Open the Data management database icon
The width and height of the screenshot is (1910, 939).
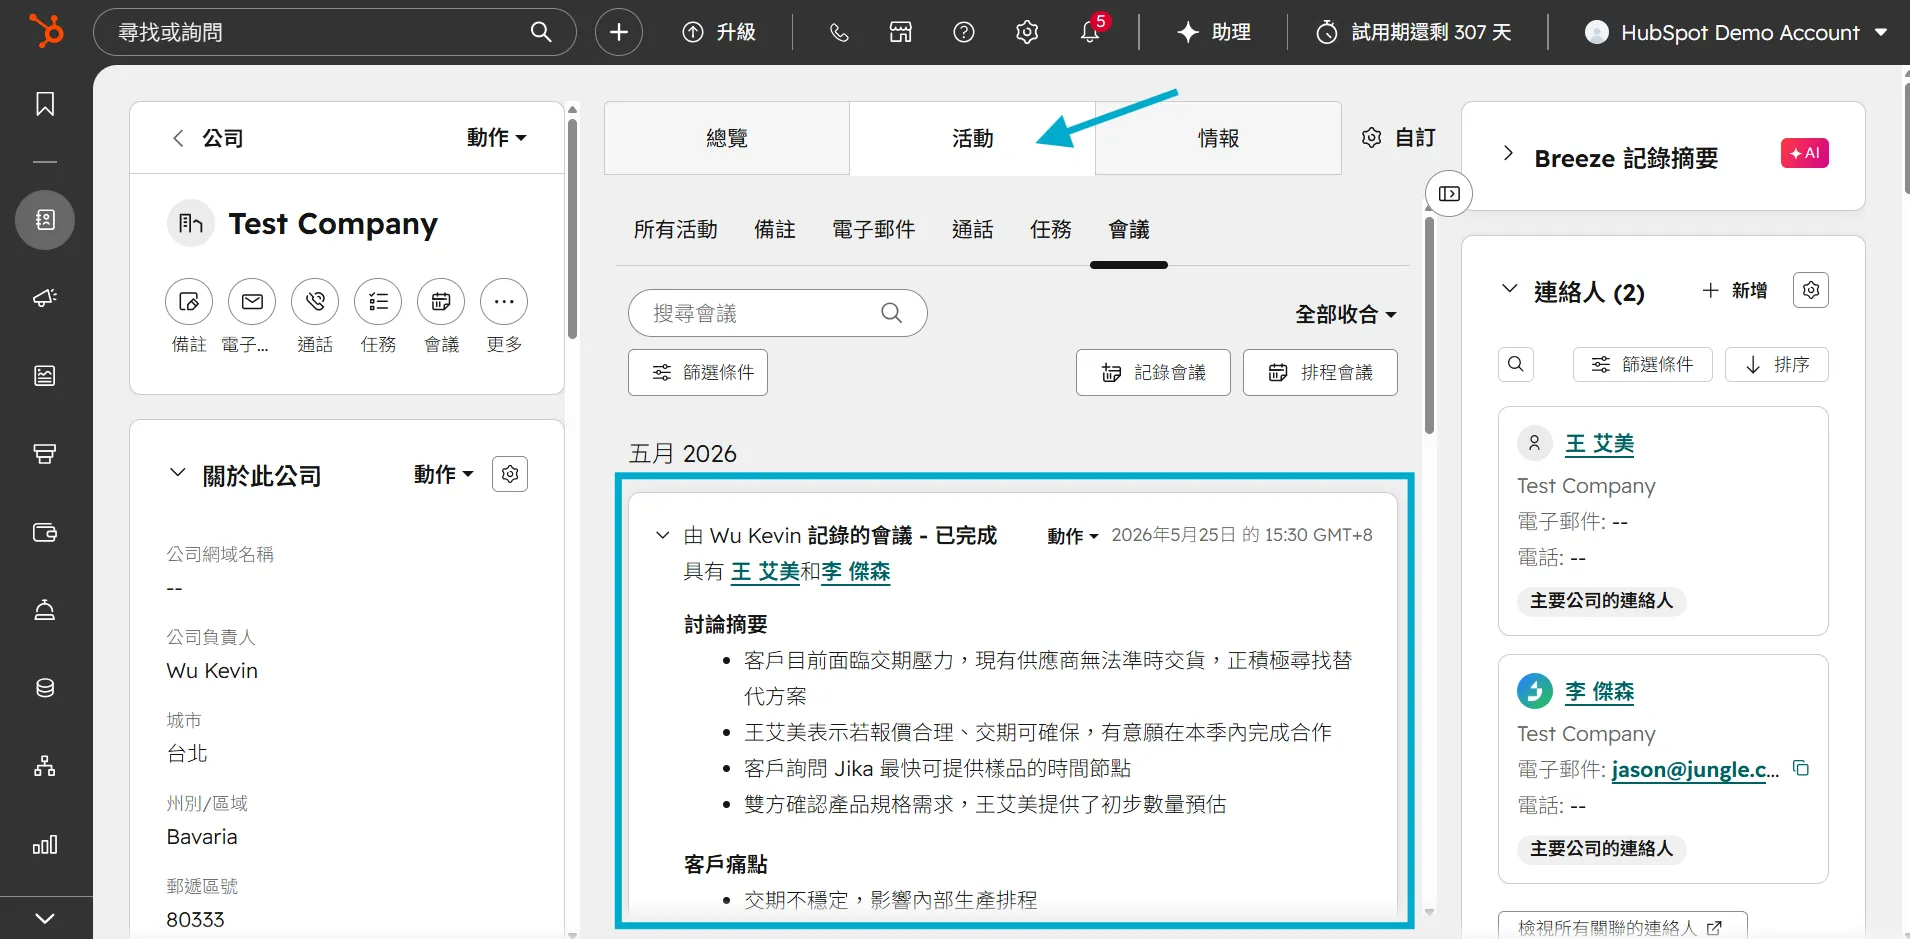click(45, 688)
